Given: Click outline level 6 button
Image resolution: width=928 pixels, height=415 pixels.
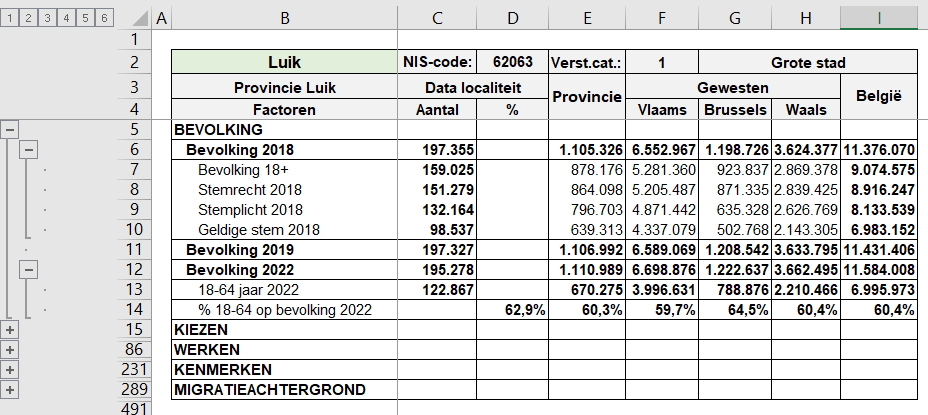Looking at the screenshot, I should [104, 18].
